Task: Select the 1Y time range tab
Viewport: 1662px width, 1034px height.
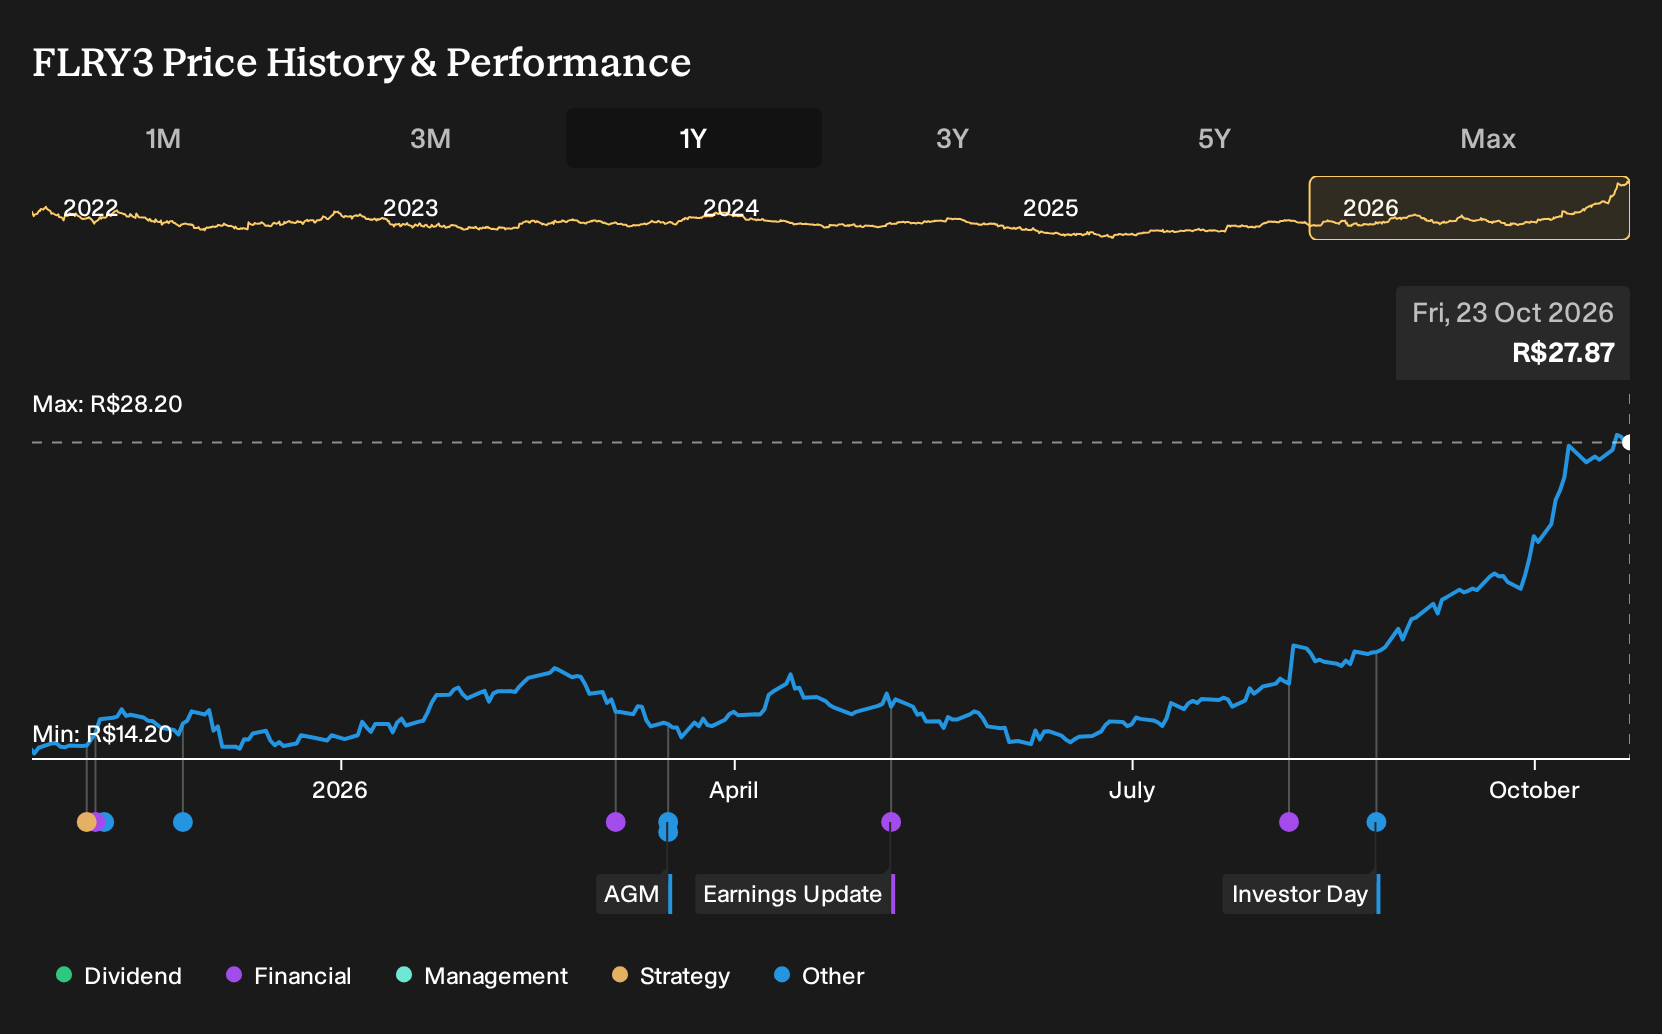Action: tap(694, 138)
